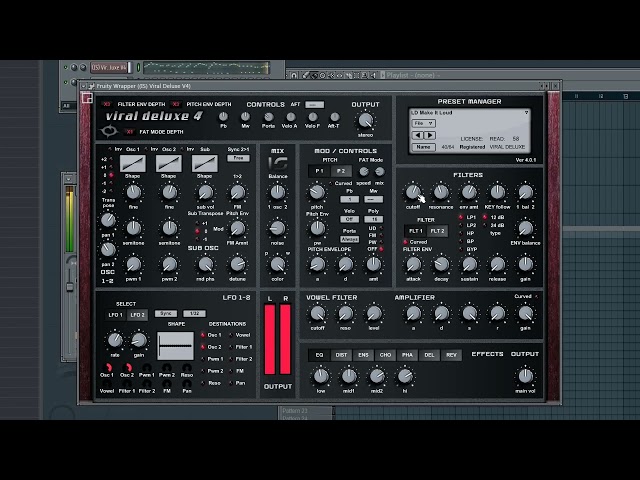
Task: Toggle the Inv LED for Sub
Action: pyautogui.click(x=182, y=149)
